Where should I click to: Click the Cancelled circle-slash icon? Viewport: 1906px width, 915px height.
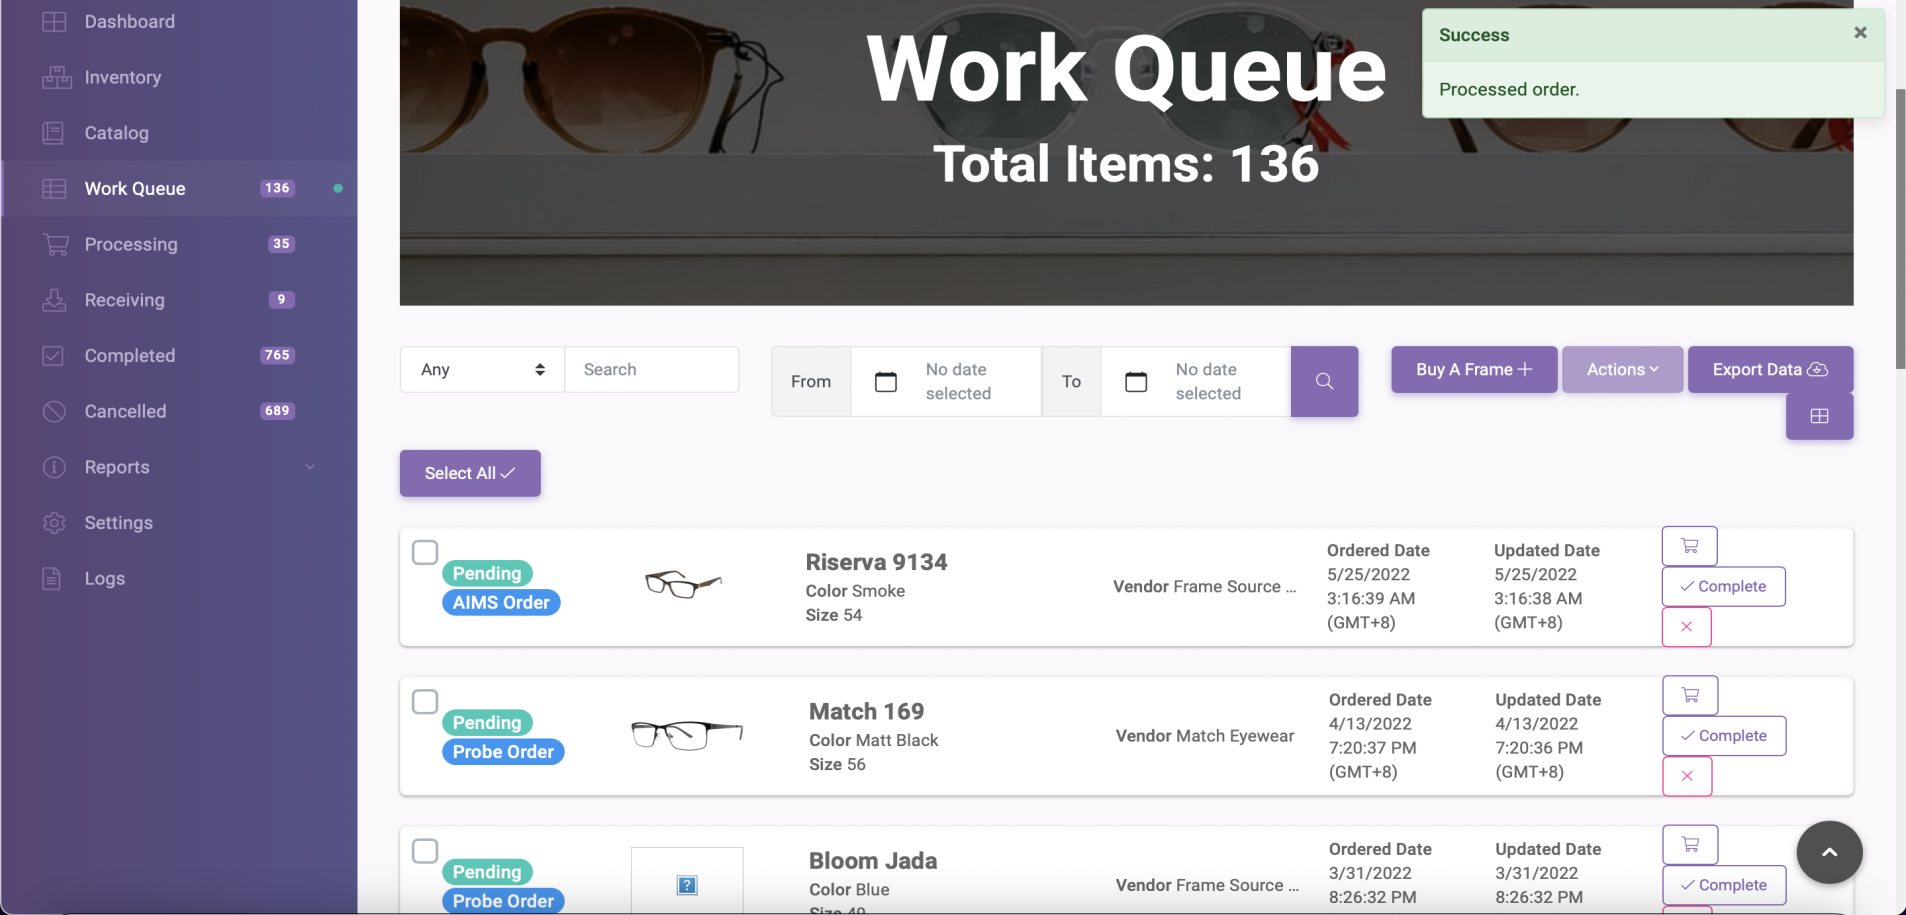point(54,411)
